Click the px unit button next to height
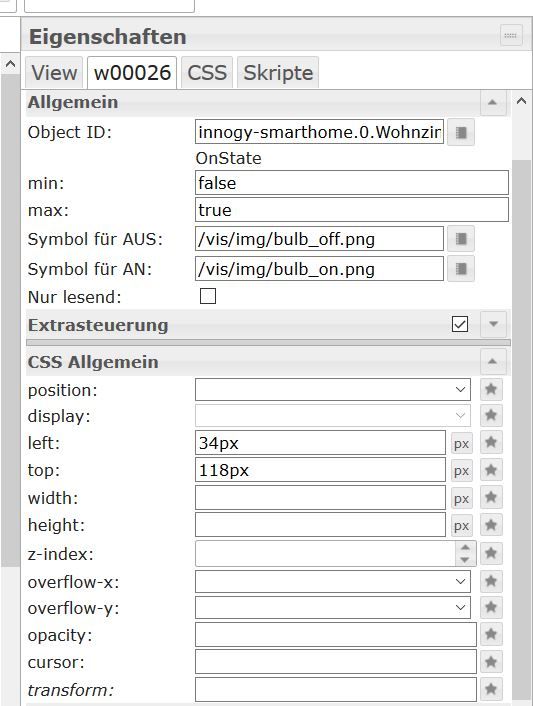The image size is (533, 706). [x=461, y=526]
